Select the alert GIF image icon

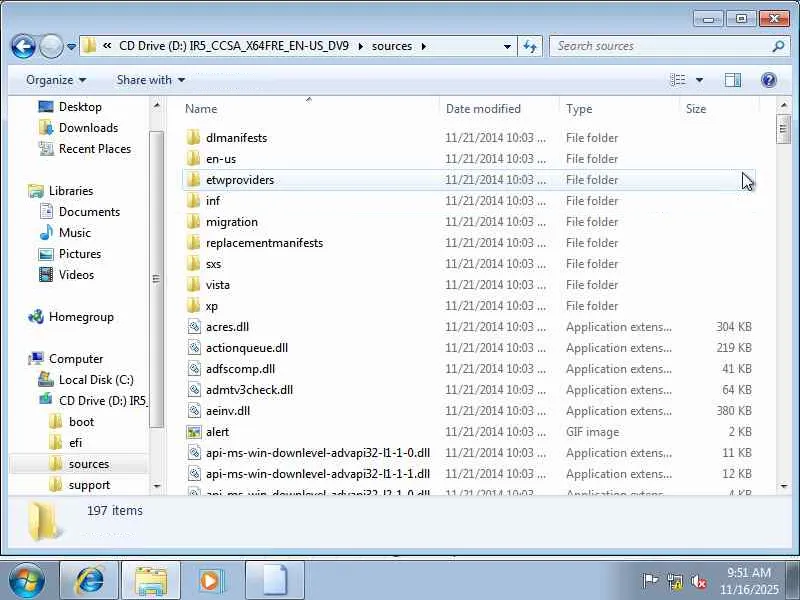pos(194,432)
